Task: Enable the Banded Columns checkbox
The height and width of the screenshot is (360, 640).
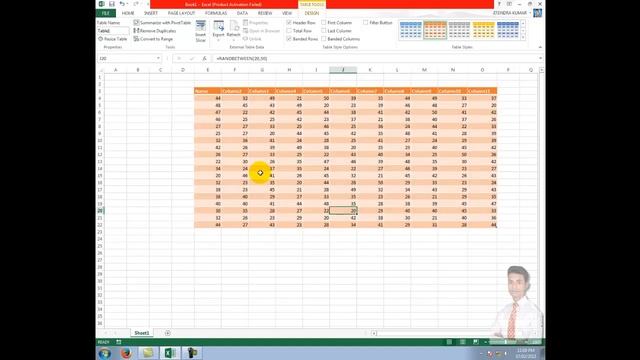Action: tap(324, 39)
